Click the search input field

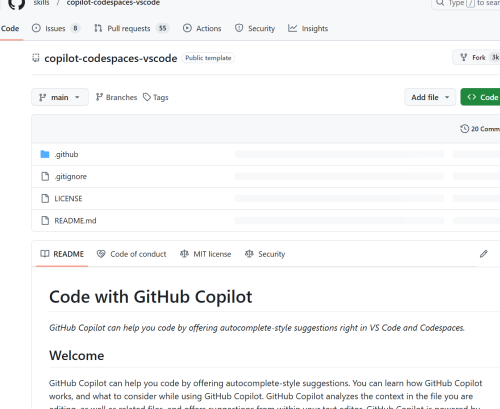466,3
